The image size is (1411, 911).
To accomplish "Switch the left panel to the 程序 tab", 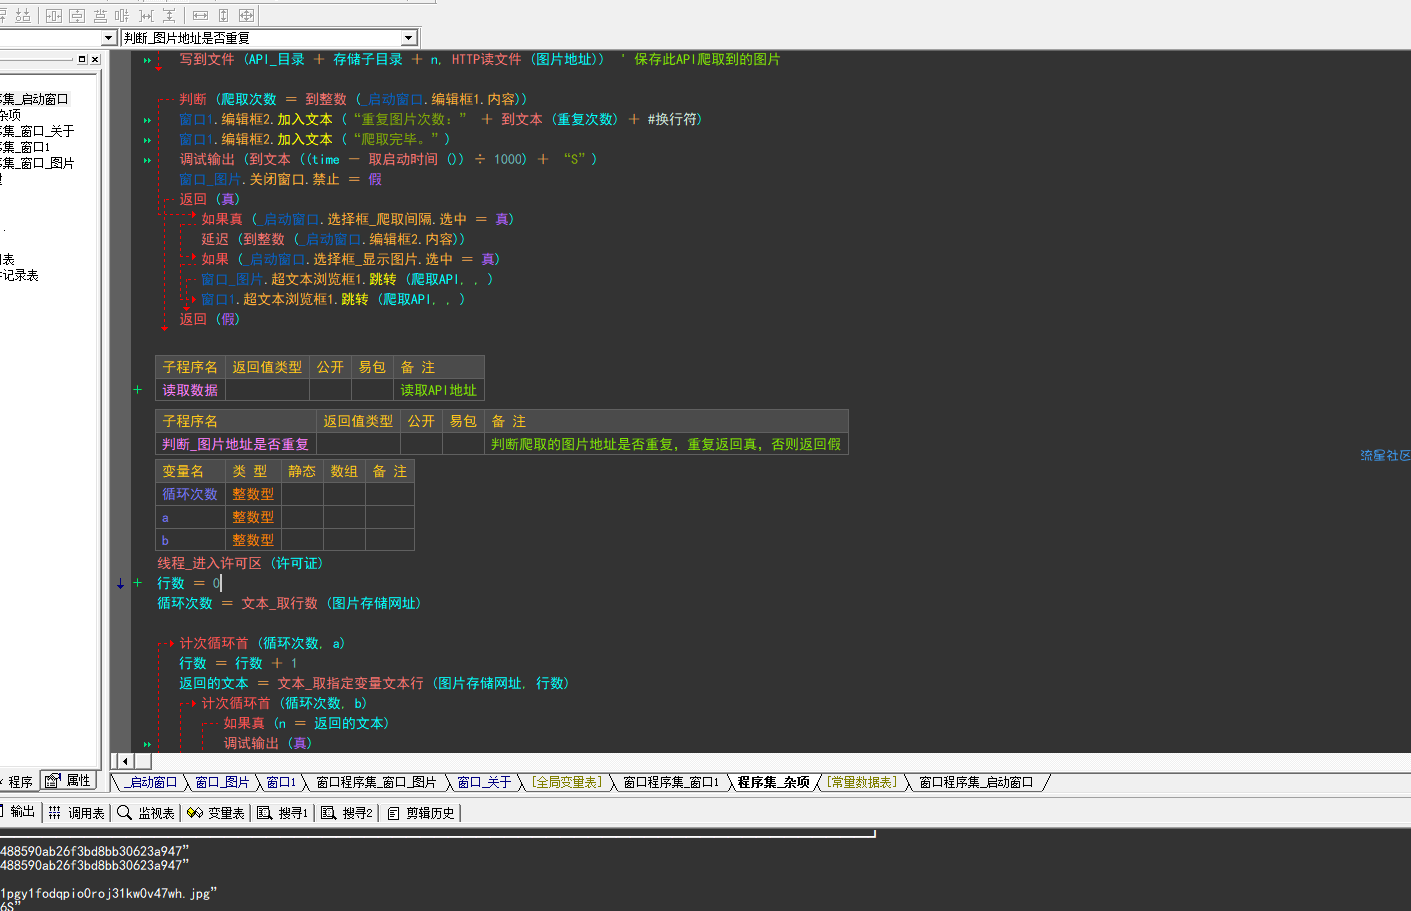I will (x=17, y=781).
